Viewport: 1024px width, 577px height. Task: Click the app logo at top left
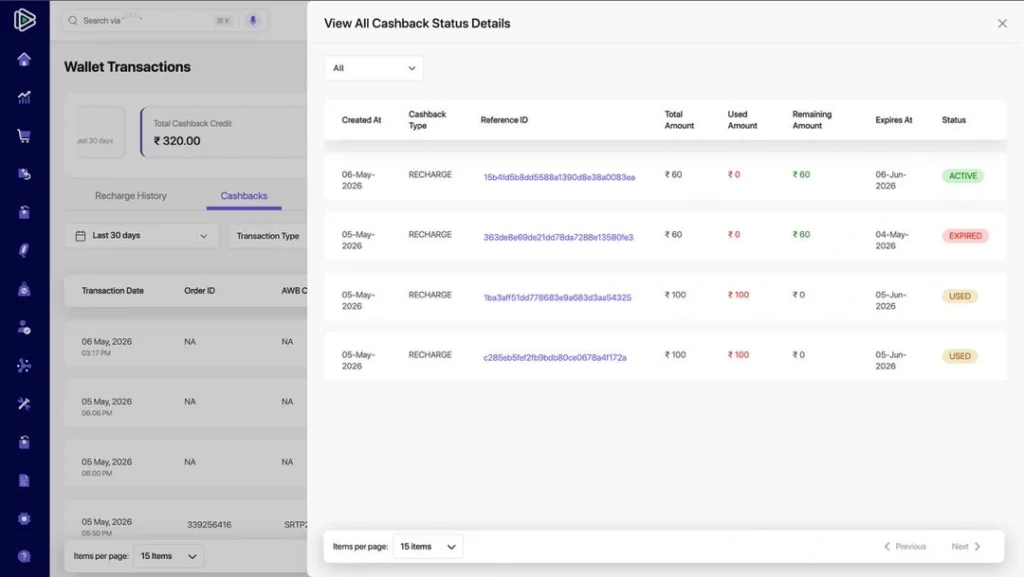[25, 20]
